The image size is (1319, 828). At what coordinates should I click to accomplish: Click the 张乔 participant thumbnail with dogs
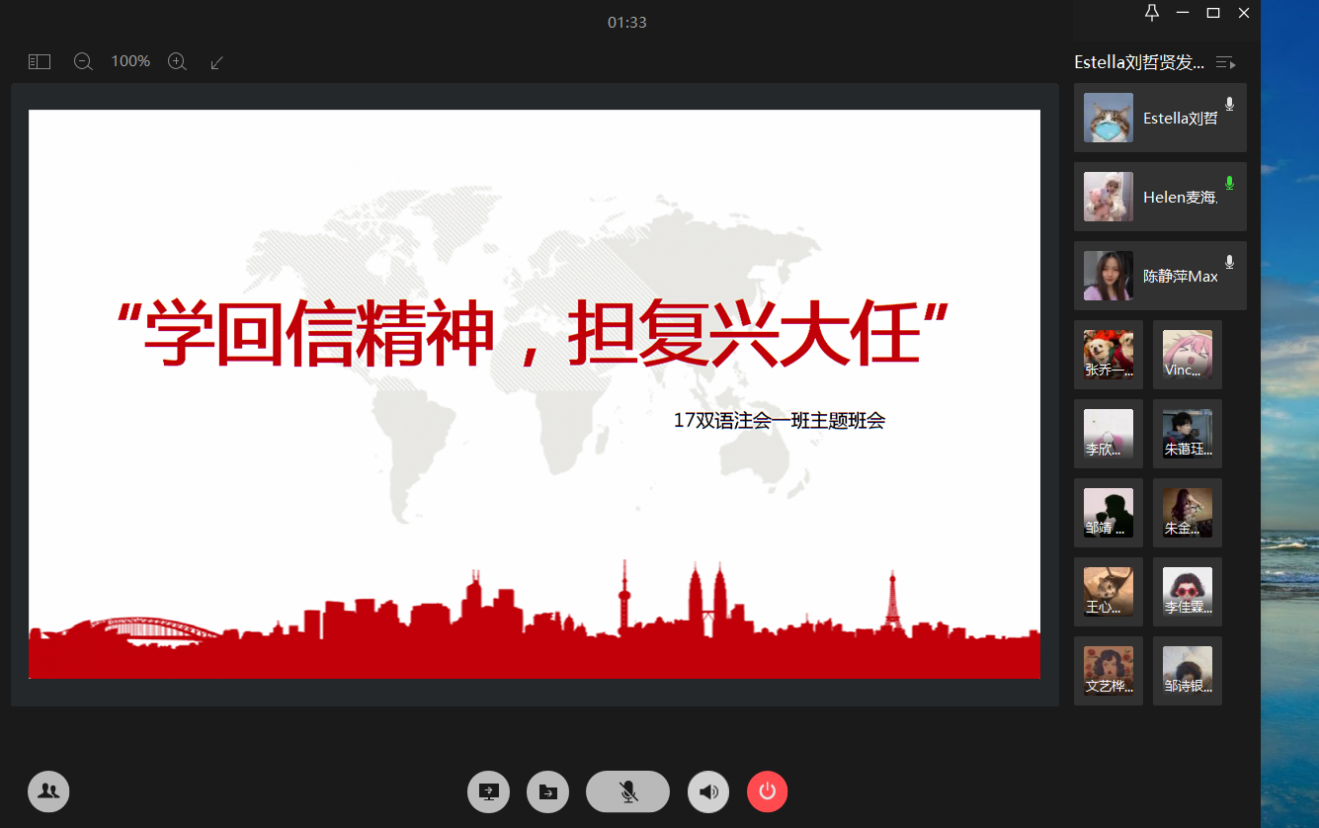coord(1108,355)
